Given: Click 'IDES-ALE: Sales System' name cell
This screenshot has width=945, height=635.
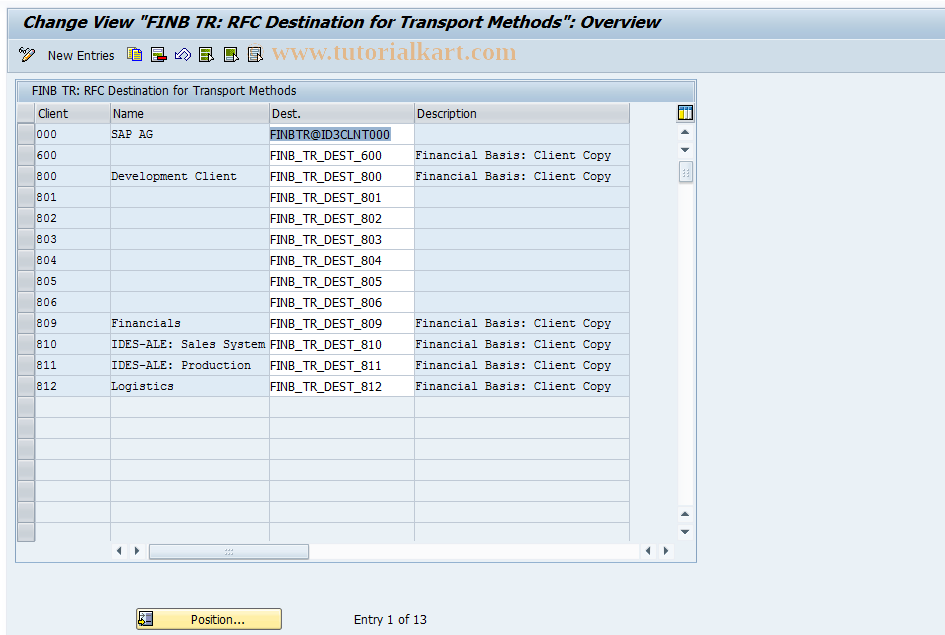Looking at the screenshot, I should (x=190, y=345).
